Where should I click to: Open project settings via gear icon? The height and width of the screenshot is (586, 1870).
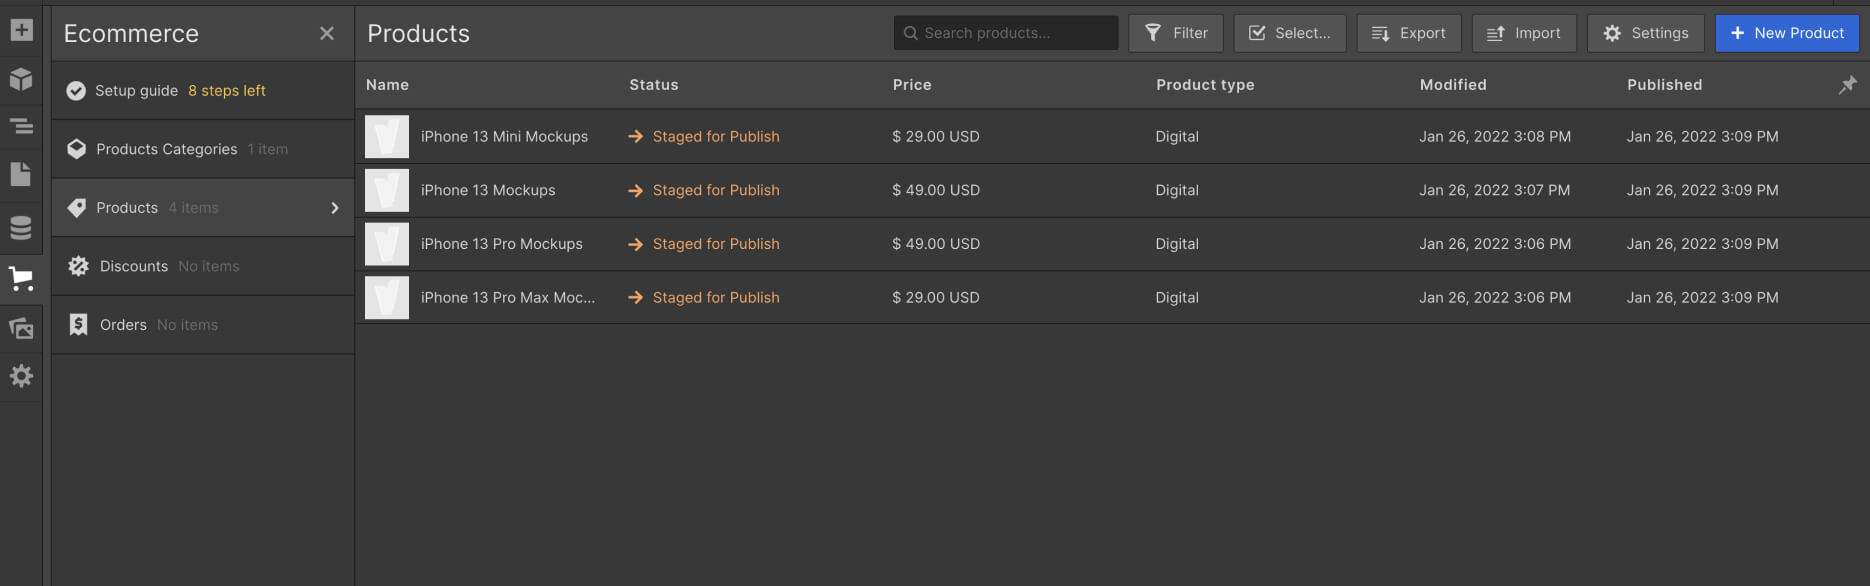22,376
